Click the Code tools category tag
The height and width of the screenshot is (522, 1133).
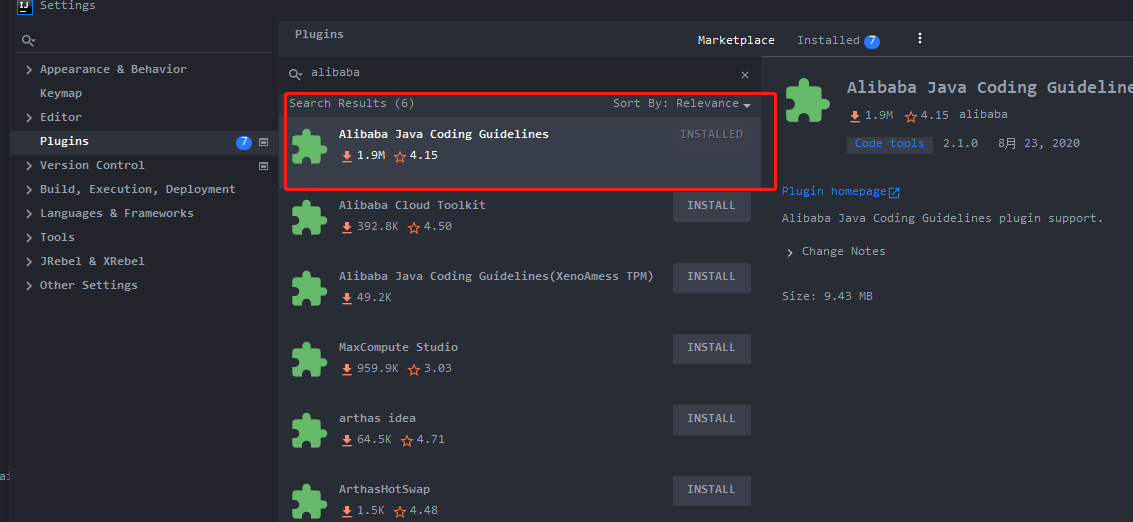coord(889,144)
